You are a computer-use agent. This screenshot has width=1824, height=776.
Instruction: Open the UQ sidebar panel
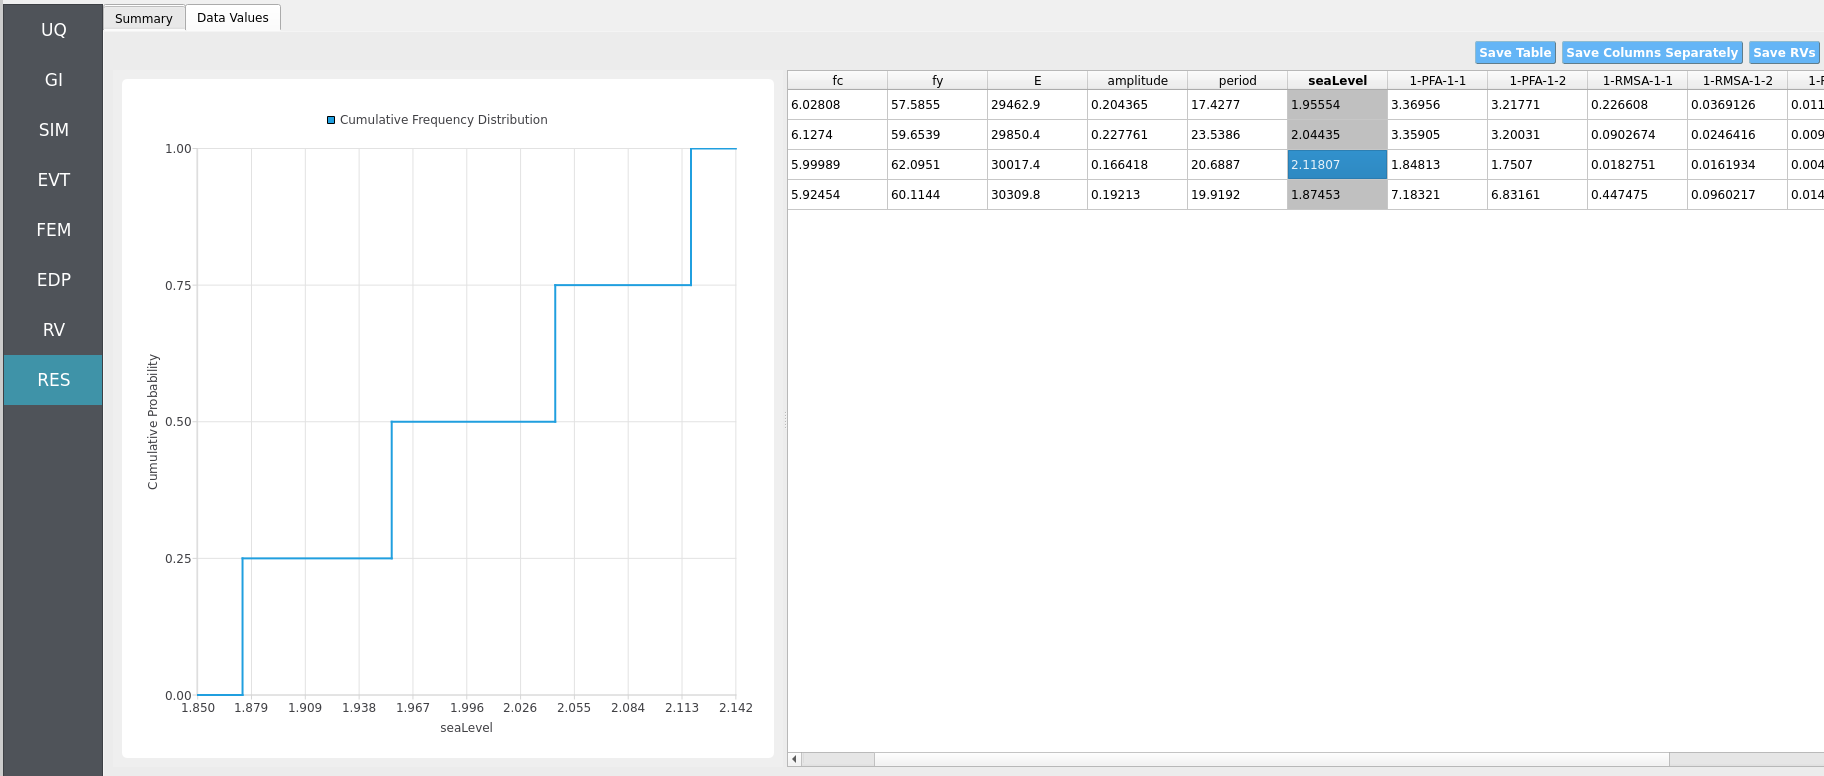tap(53, 30)
